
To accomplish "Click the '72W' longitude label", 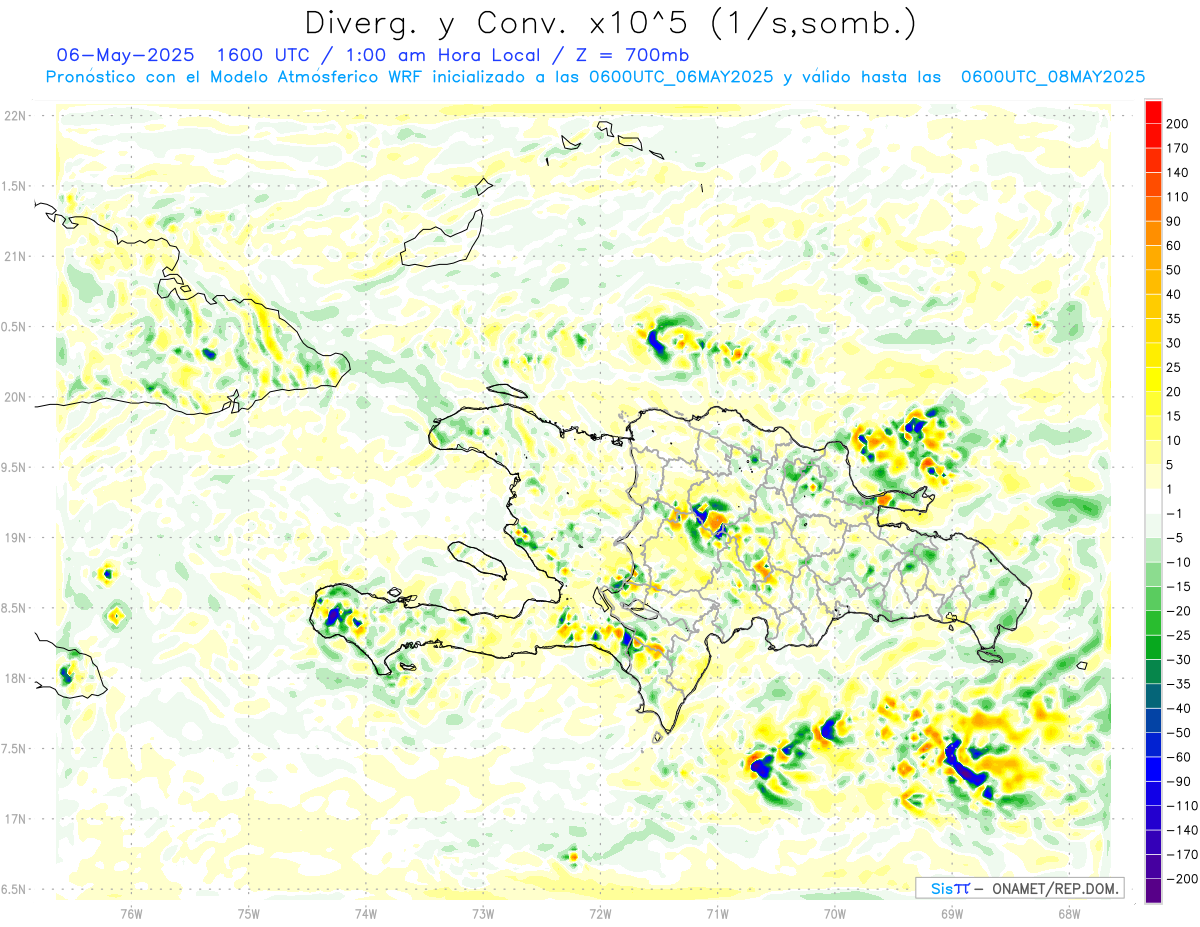I will click(600, 913).
